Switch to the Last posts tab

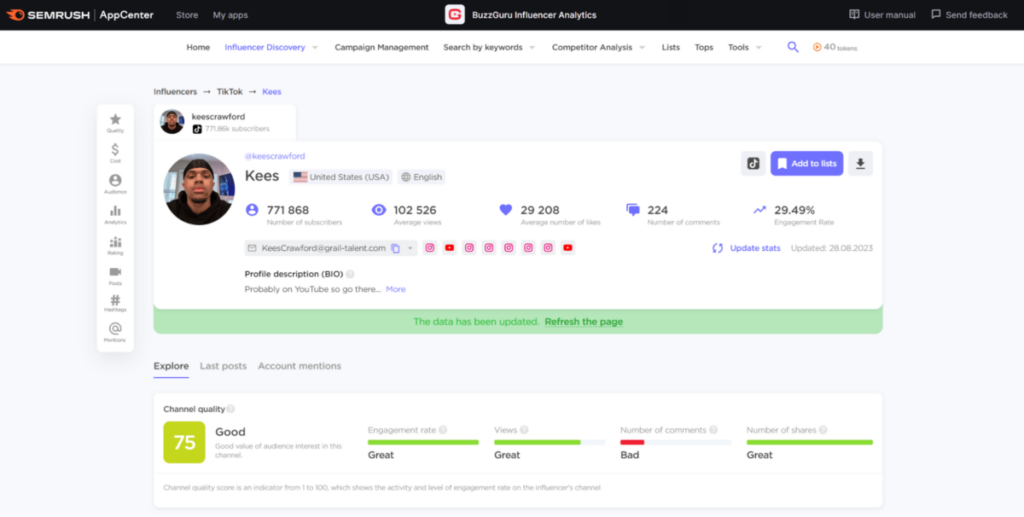tap(223, 366)
